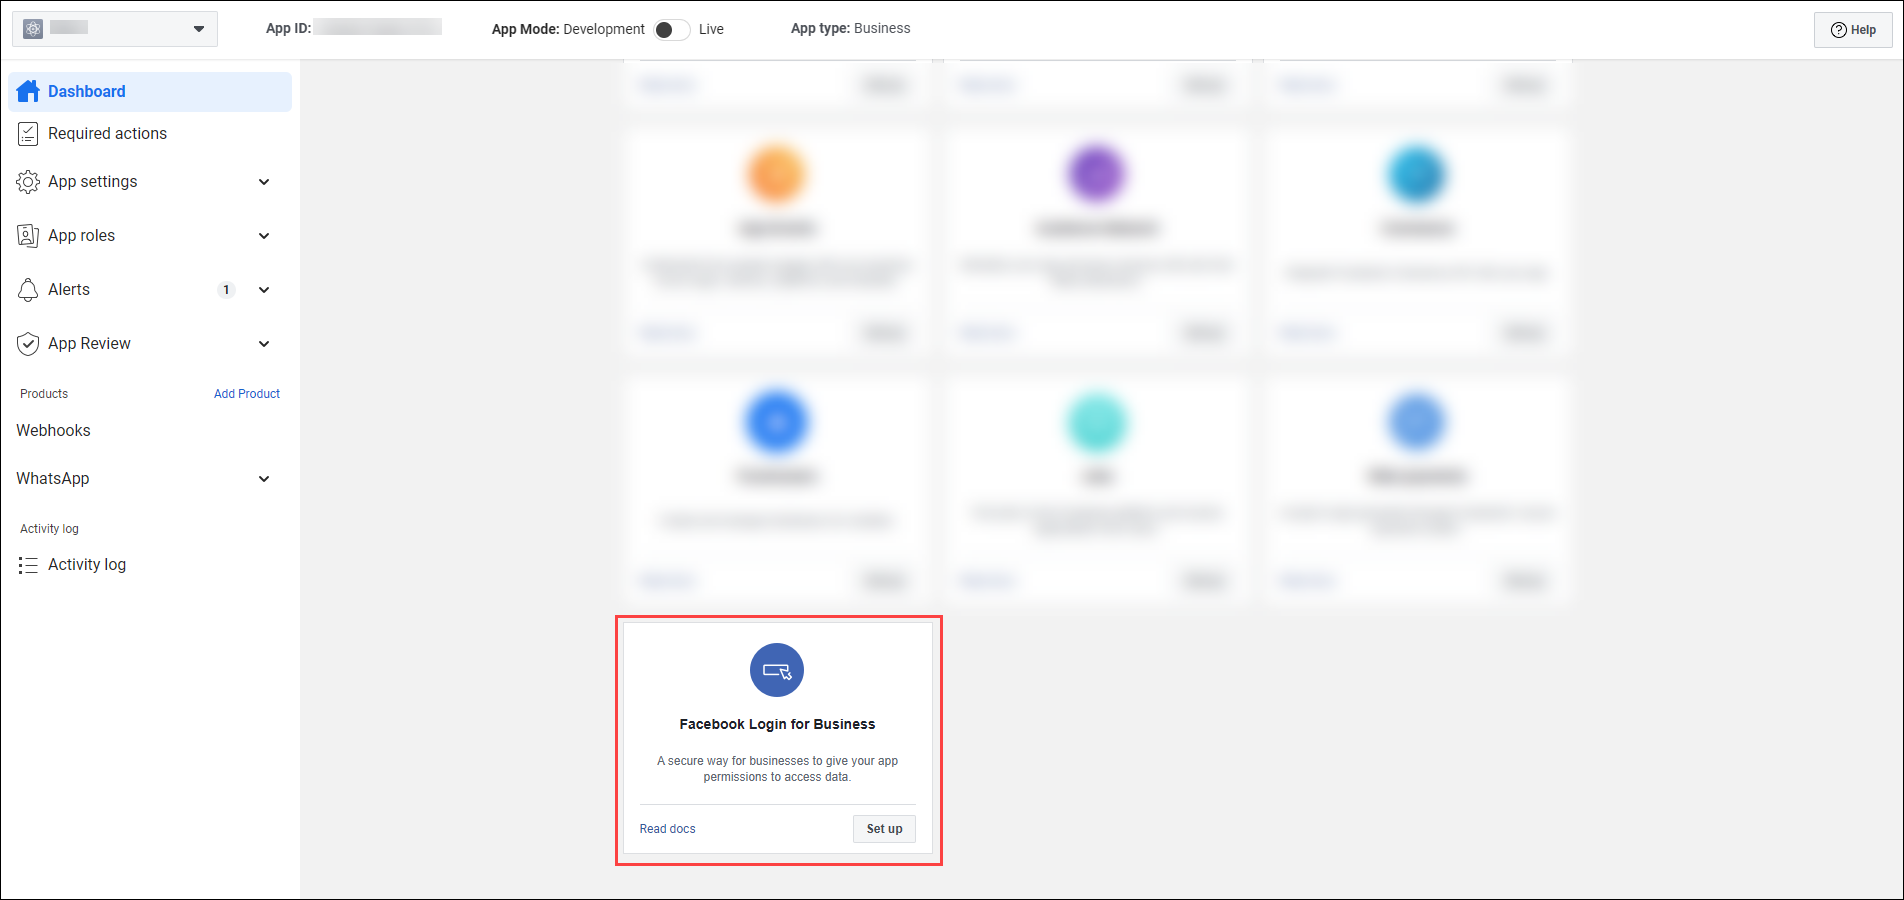Select Webhooks in the Products sidebar
Image resolution: width=1904 pixels, height=900 pixels.
[53, 430]
